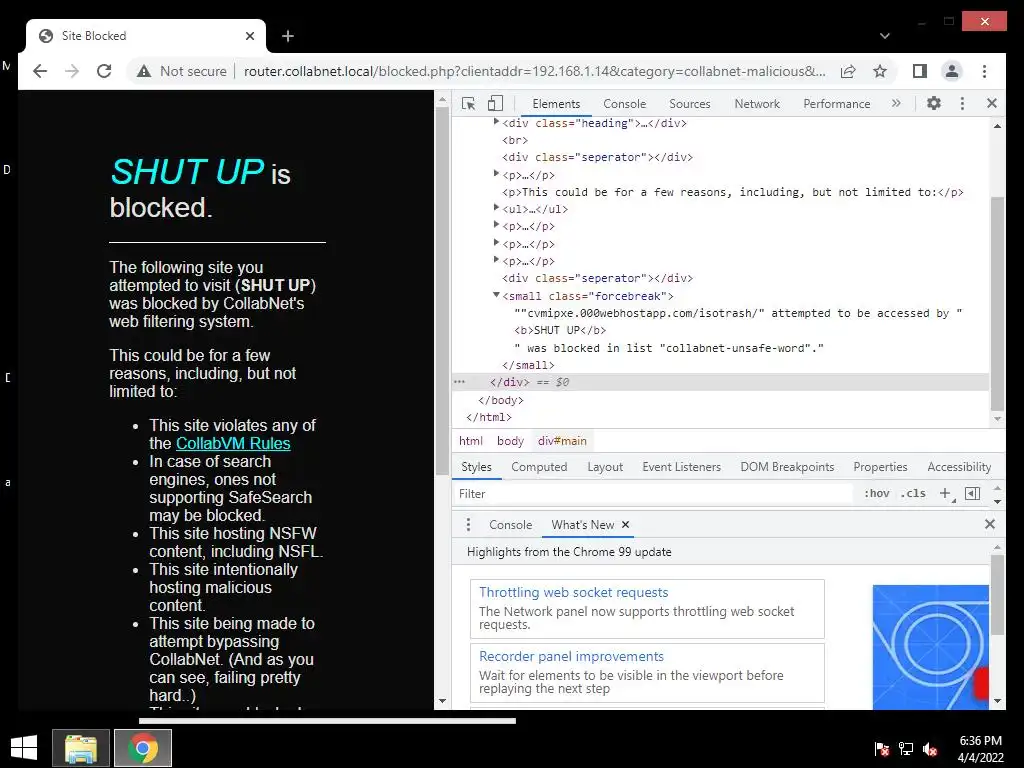Open the Properties pane tab

[x=880, y=467]
